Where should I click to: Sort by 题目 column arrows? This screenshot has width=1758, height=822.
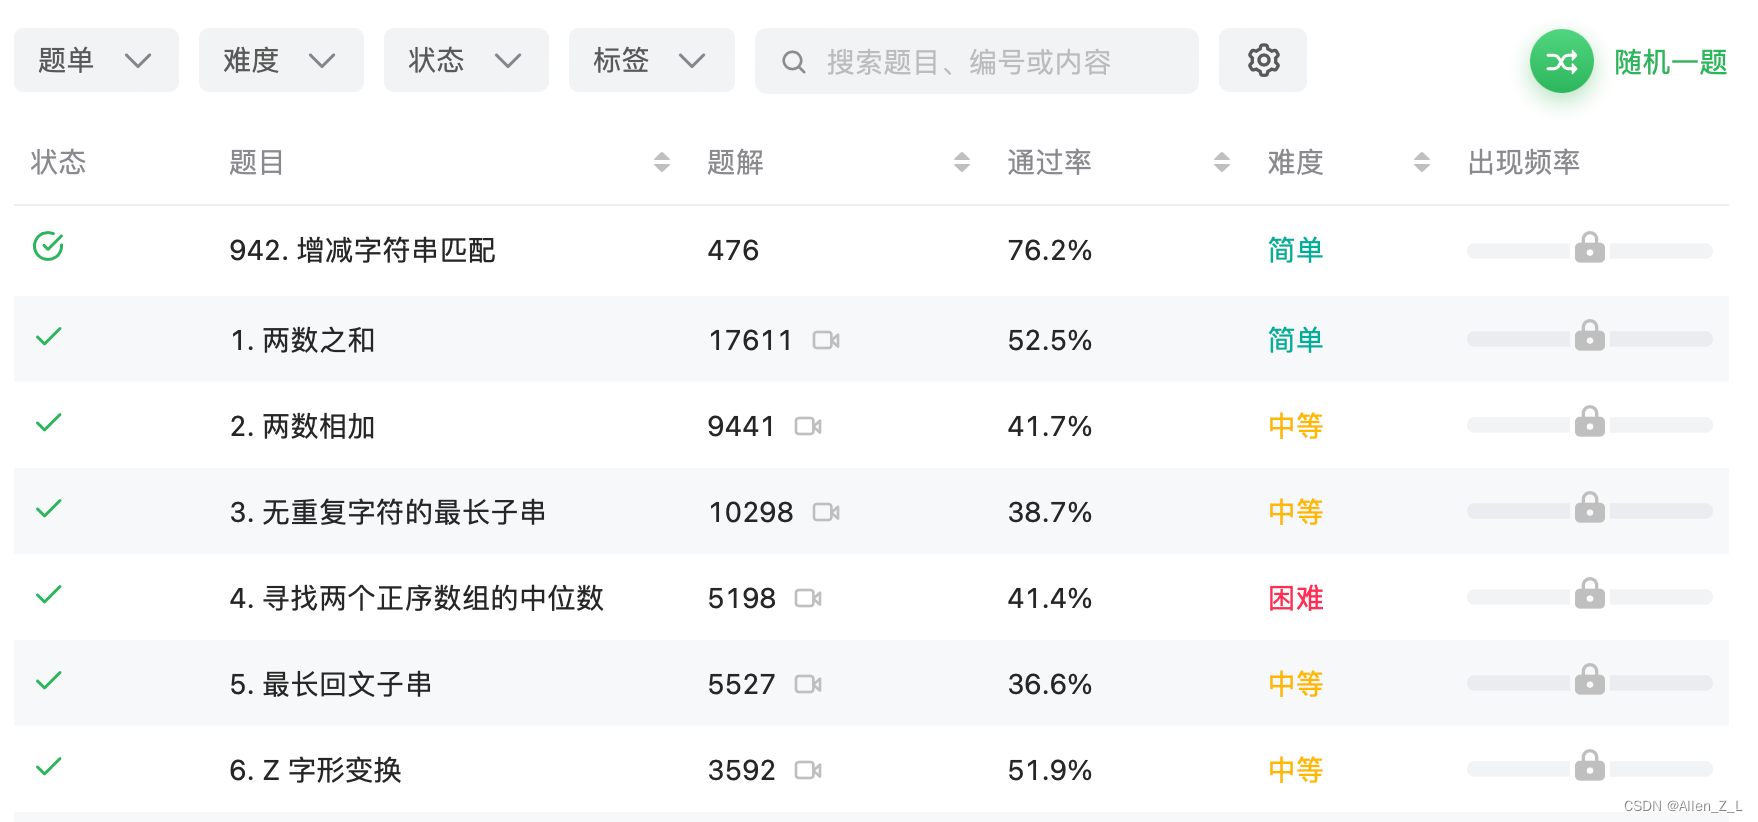coord(661,162)
